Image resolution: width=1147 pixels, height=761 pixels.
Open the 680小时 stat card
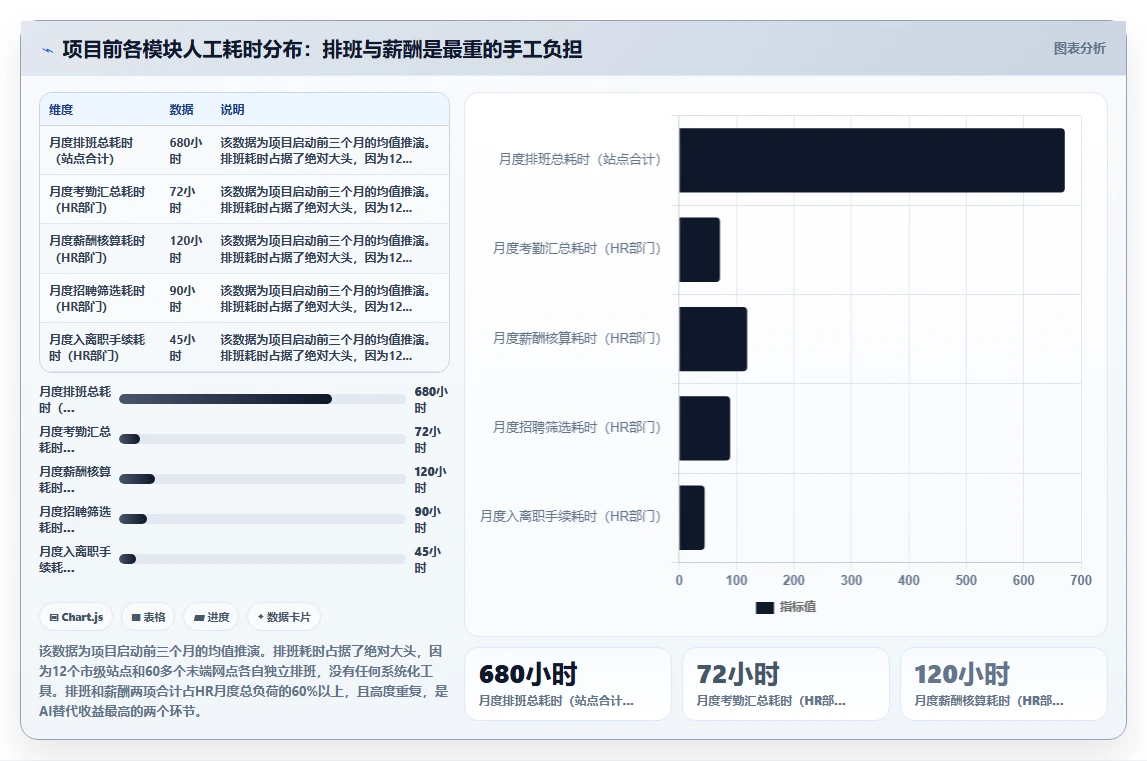pyautogui.click(x=568, y=684)
